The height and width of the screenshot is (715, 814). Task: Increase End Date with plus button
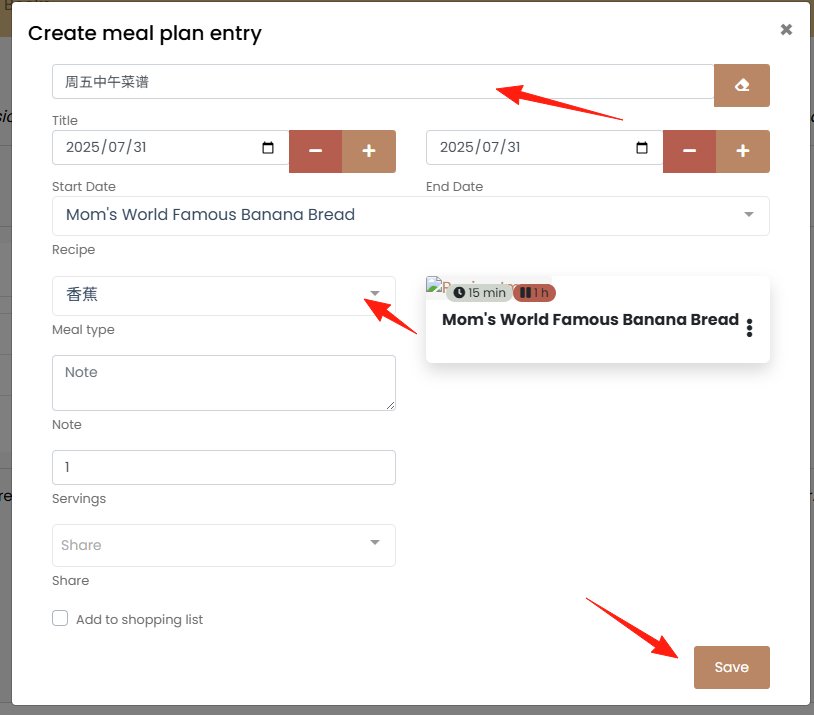tap(742, 151)
